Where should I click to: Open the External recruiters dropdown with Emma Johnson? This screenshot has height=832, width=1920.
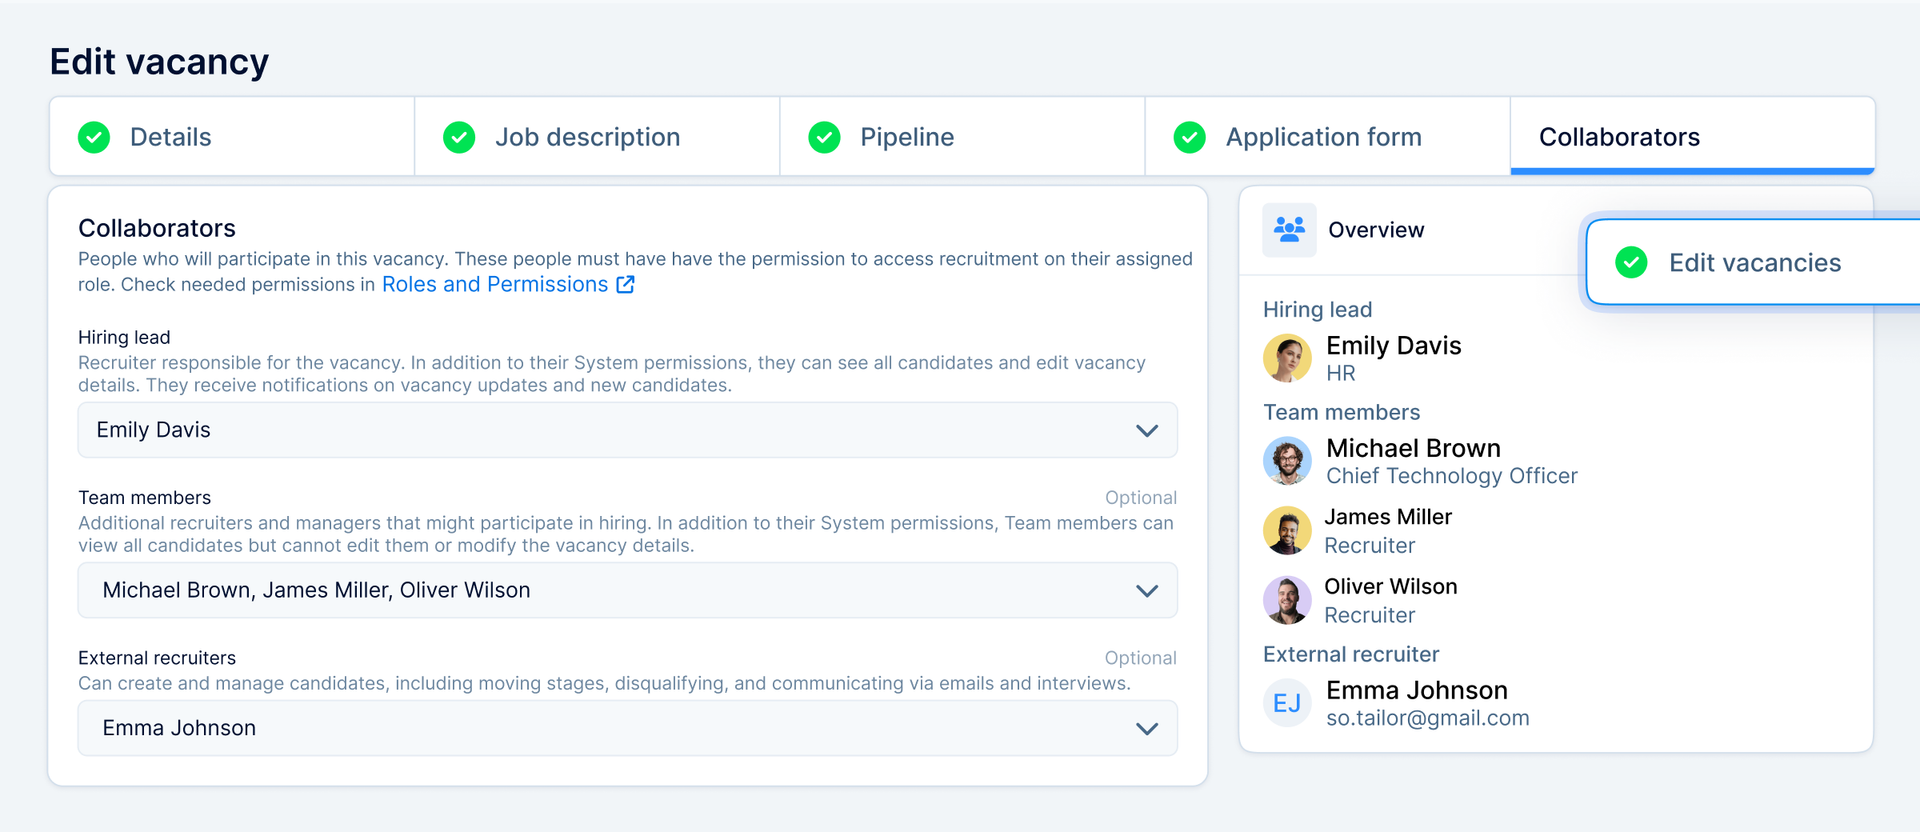click(628, 728)
